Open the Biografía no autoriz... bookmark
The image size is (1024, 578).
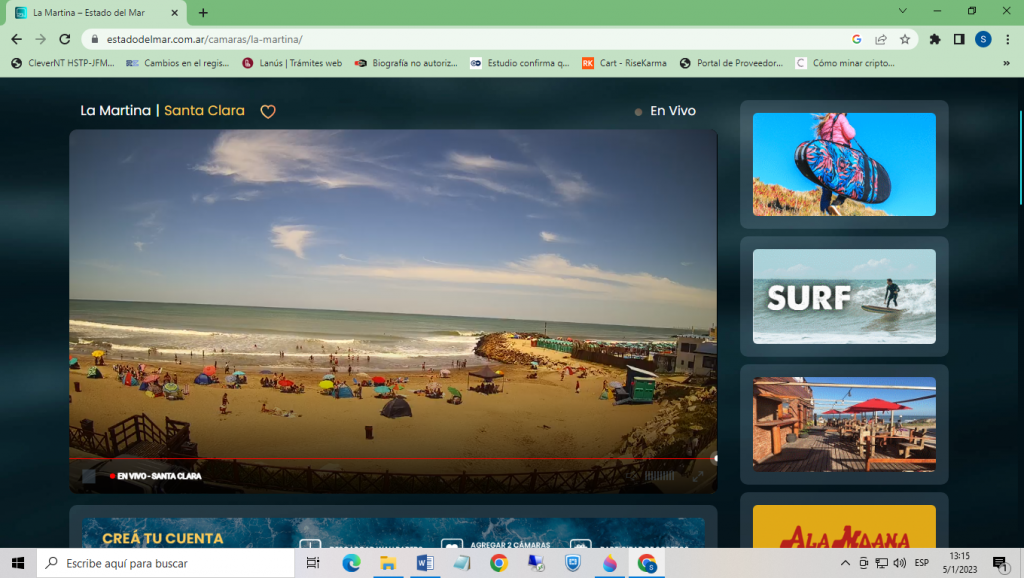coord(406,63)
